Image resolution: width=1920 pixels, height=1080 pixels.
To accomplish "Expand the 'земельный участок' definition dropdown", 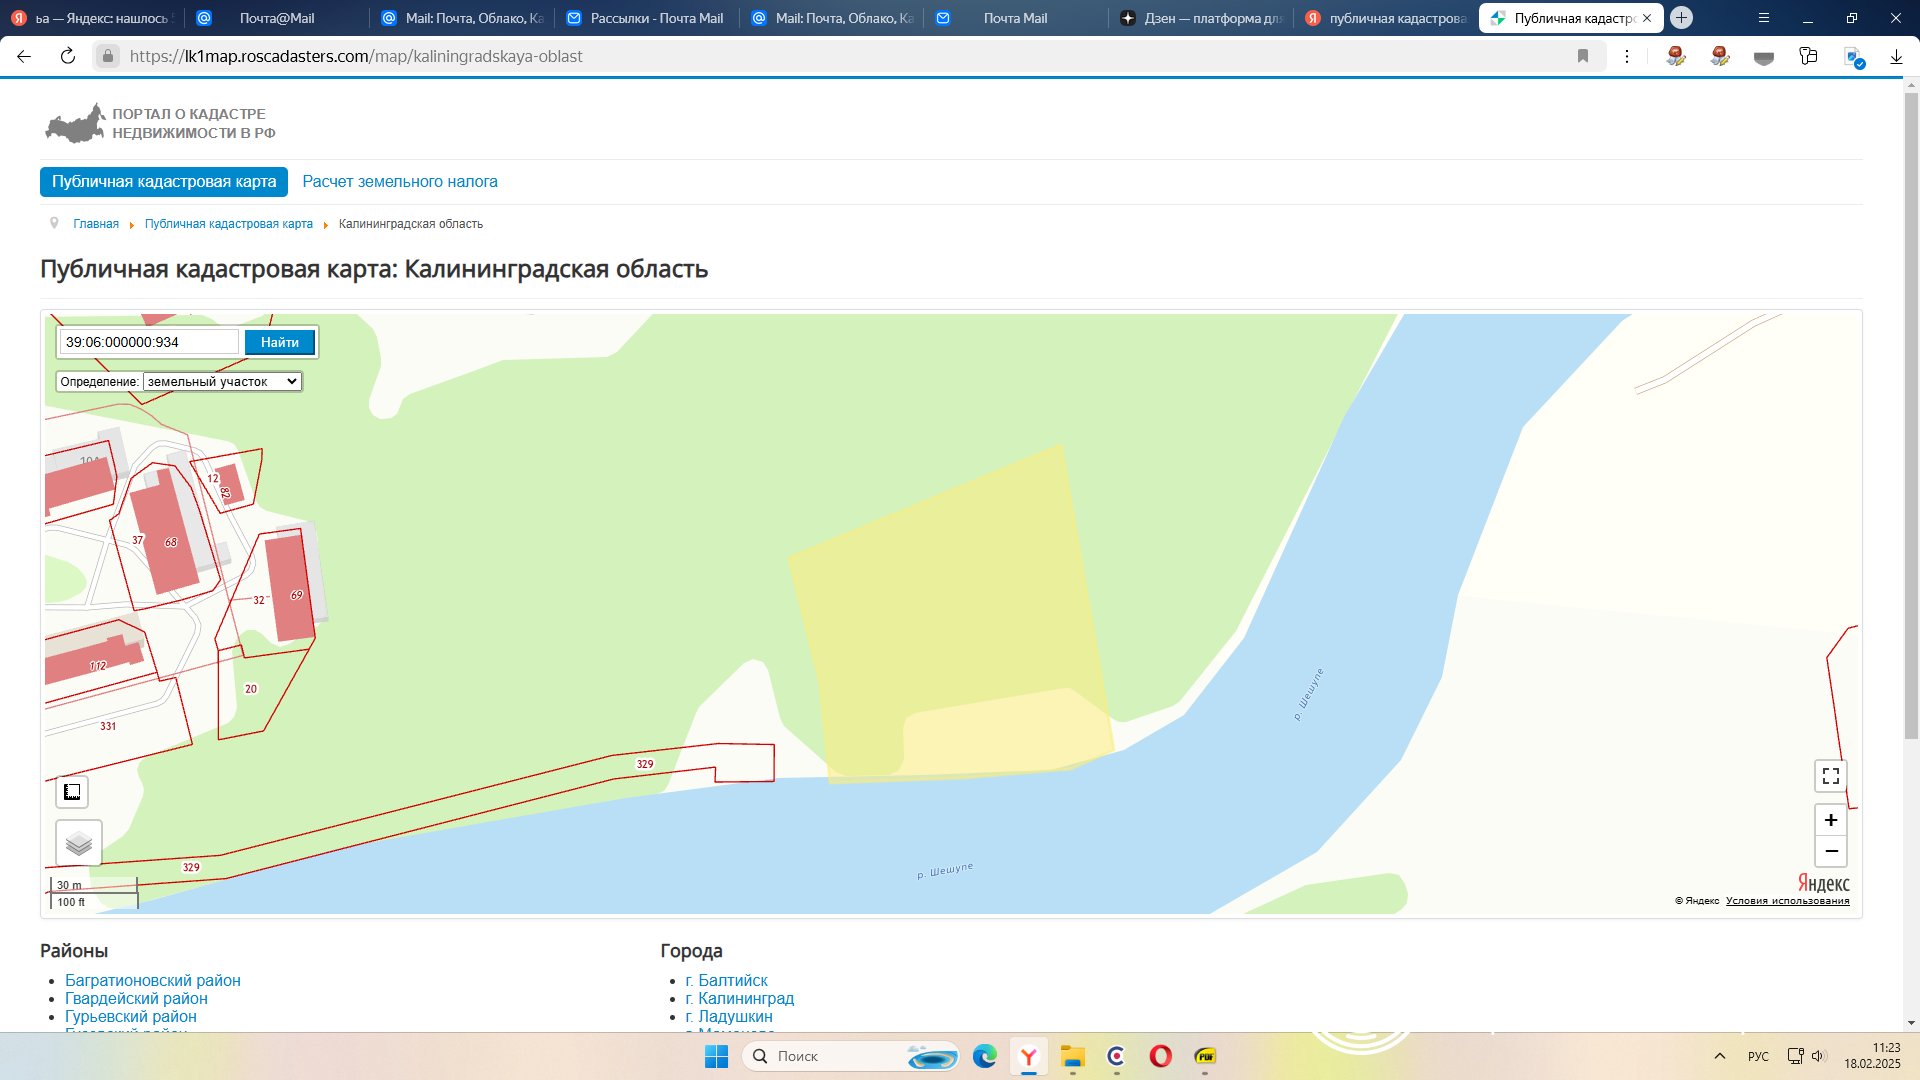I will click(222, 381).
